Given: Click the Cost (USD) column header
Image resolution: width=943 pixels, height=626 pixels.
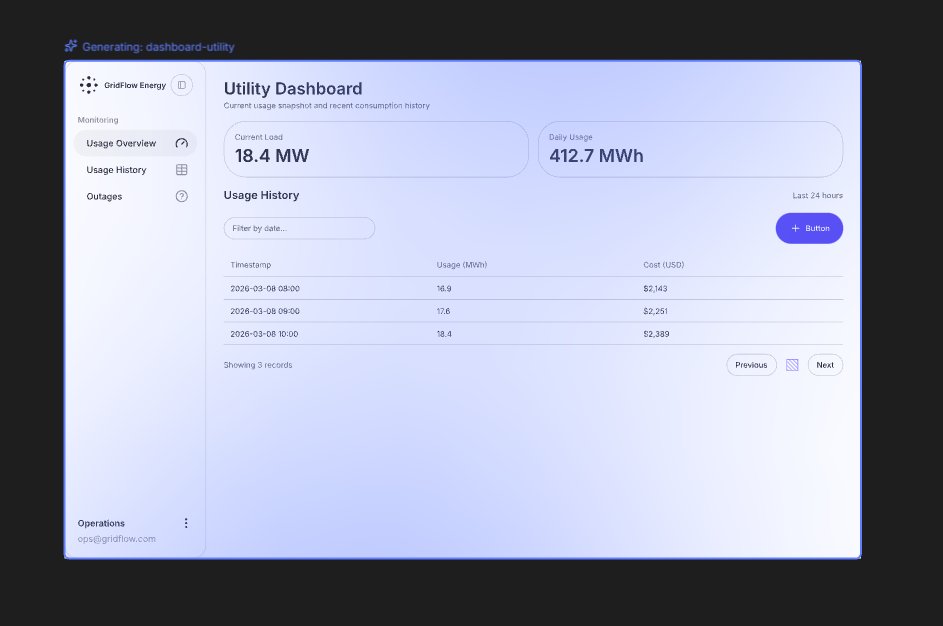Looking at the screenshot, I should click(664, 265).
